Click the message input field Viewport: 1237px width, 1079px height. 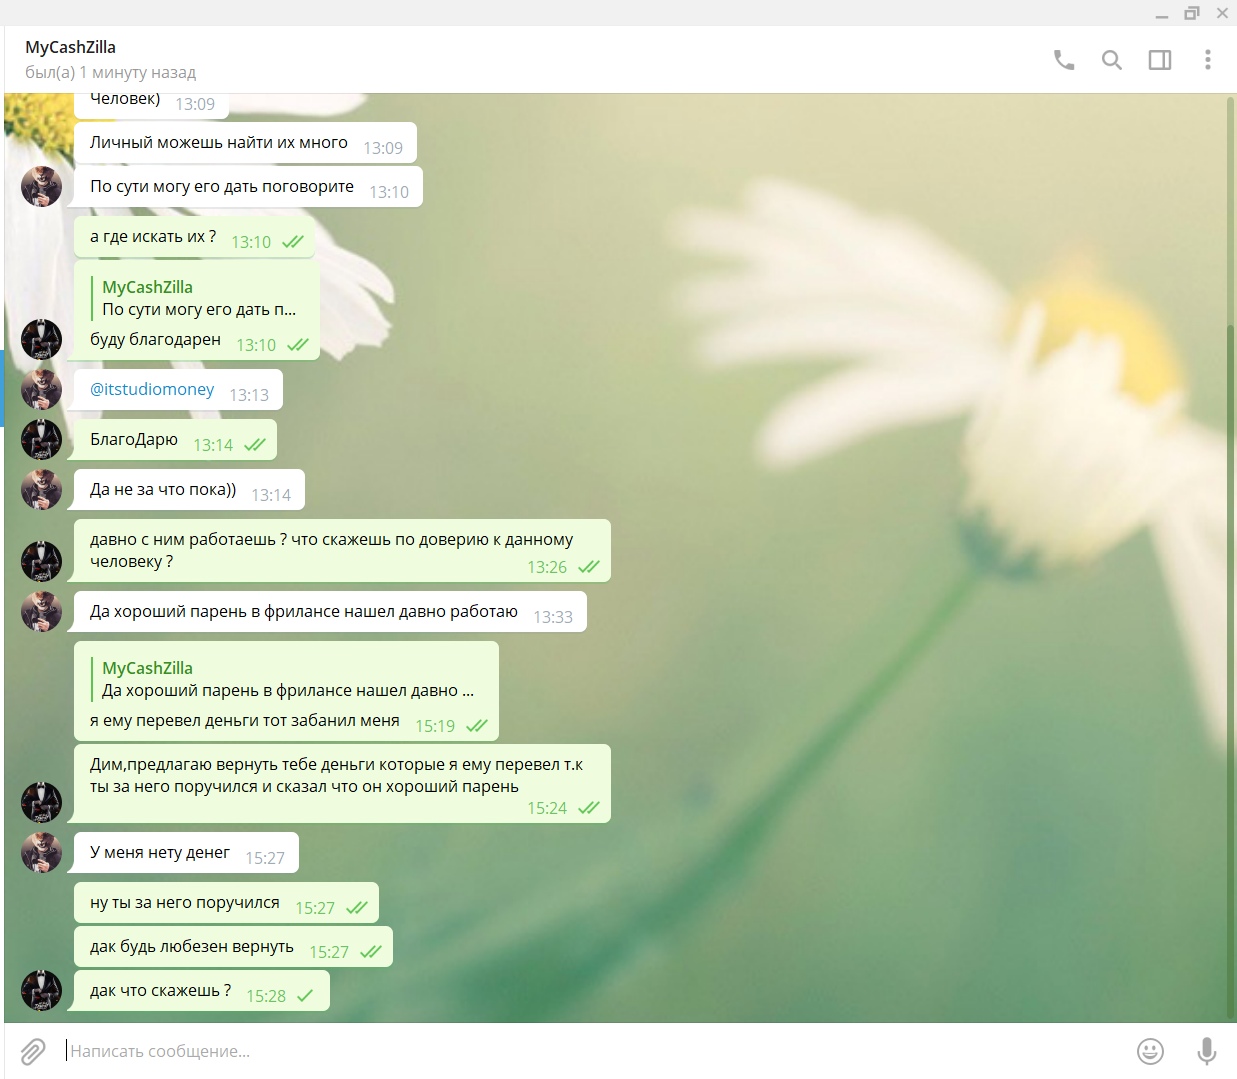pos(600,1051)
